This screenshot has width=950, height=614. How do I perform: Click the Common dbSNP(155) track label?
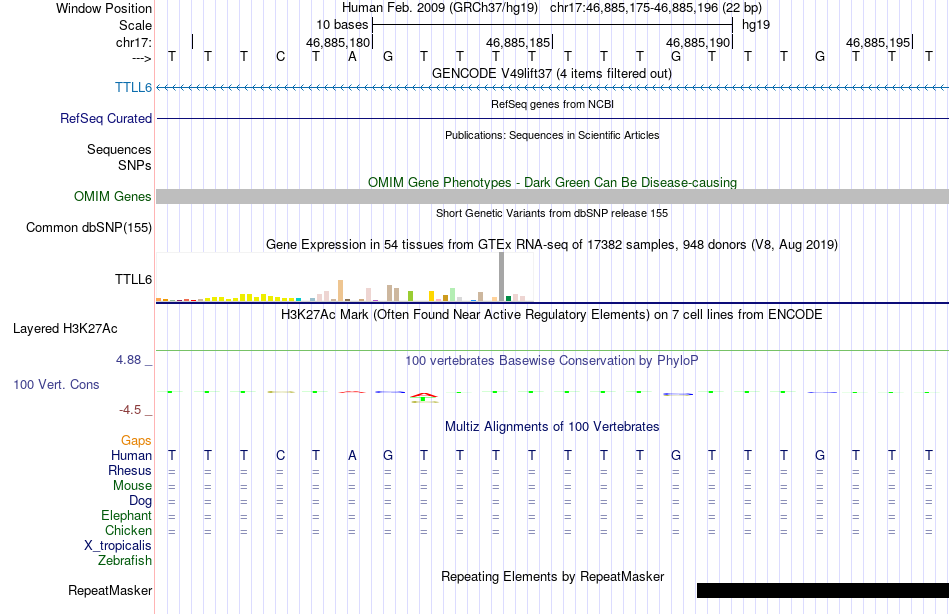[89, 227]
